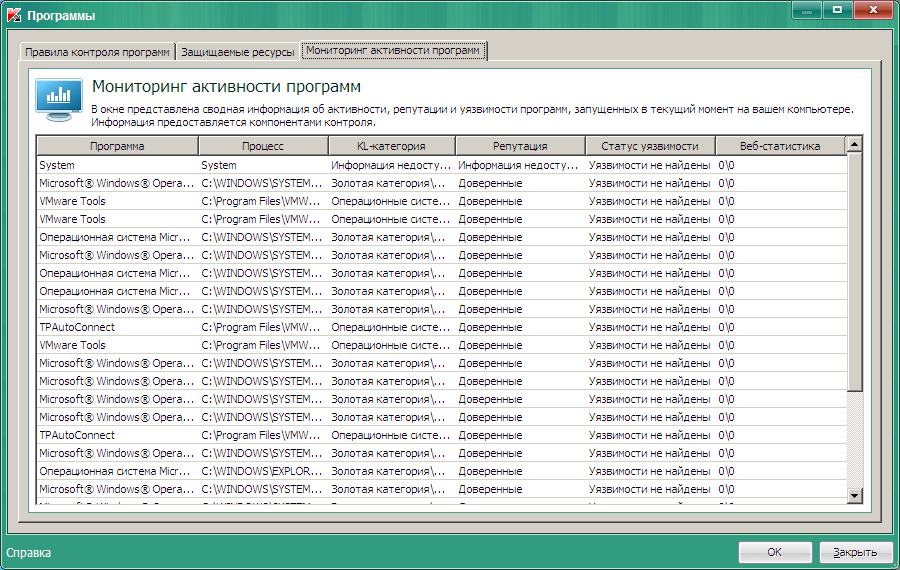
Task: Click the scrollbar up arrow
Action: coord(855,144)
